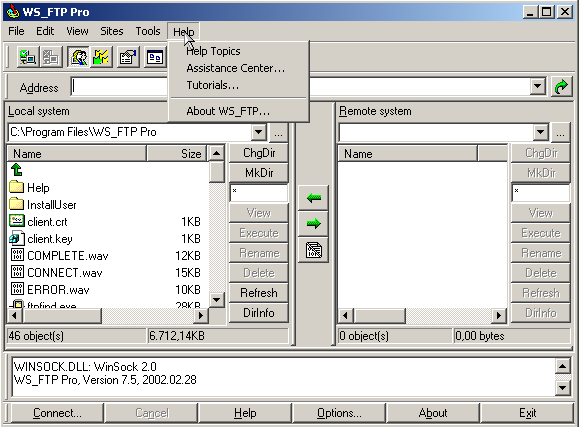Viewport: 579px width, 427px height.
Task: Click the Connect toolbar icon with green checkmark
Action: coord(28,57)
